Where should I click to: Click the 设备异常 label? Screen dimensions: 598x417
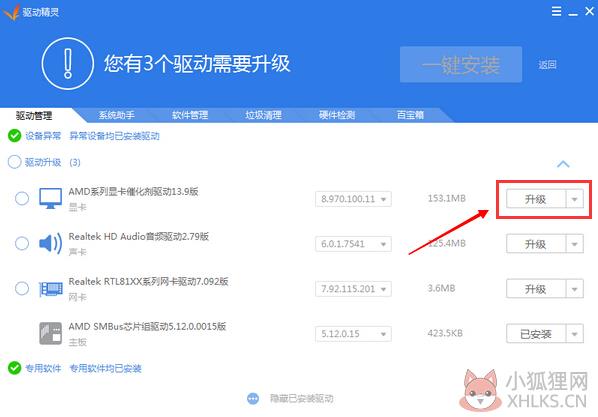[x=43, y=136]
